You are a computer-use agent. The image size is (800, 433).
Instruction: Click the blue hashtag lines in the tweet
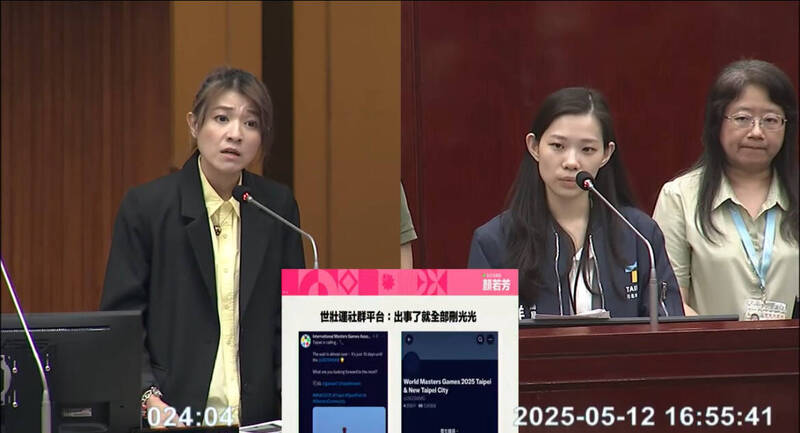tap(339, 398)
